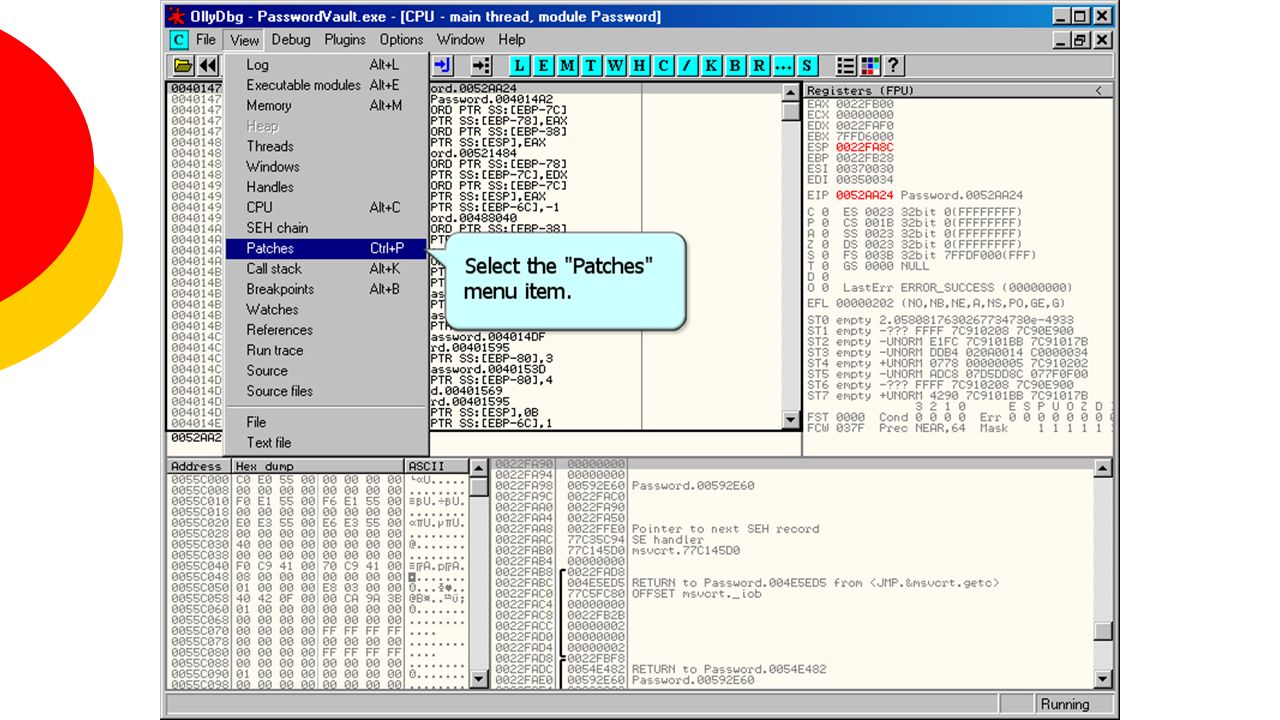The height and width of the screenshot is (720, 1280).
Task: Open the Help menu
Action: click(x=511, y=40)
